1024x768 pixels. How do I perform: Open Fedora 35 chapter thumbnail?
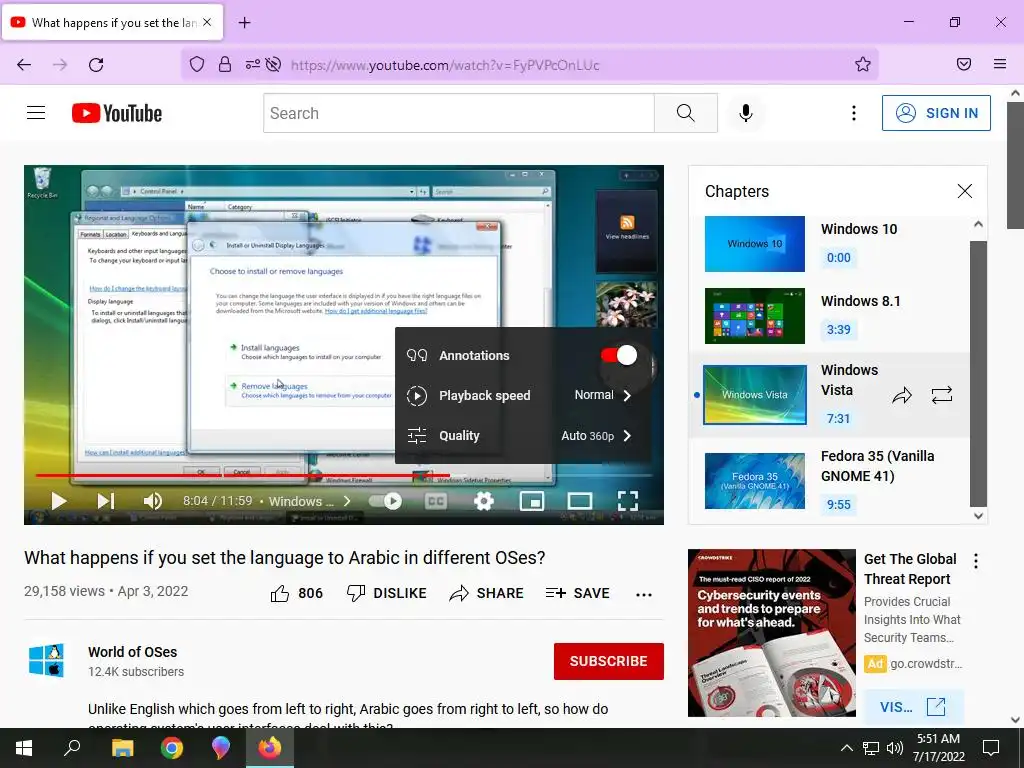755,481
